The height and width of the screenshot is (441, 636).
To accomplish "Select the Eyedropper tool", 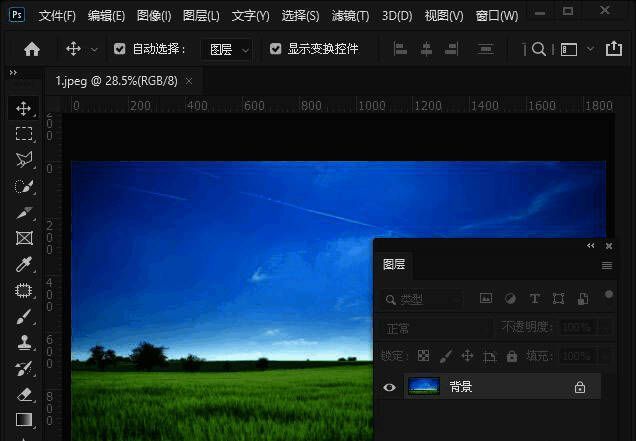I will (24, 264).
